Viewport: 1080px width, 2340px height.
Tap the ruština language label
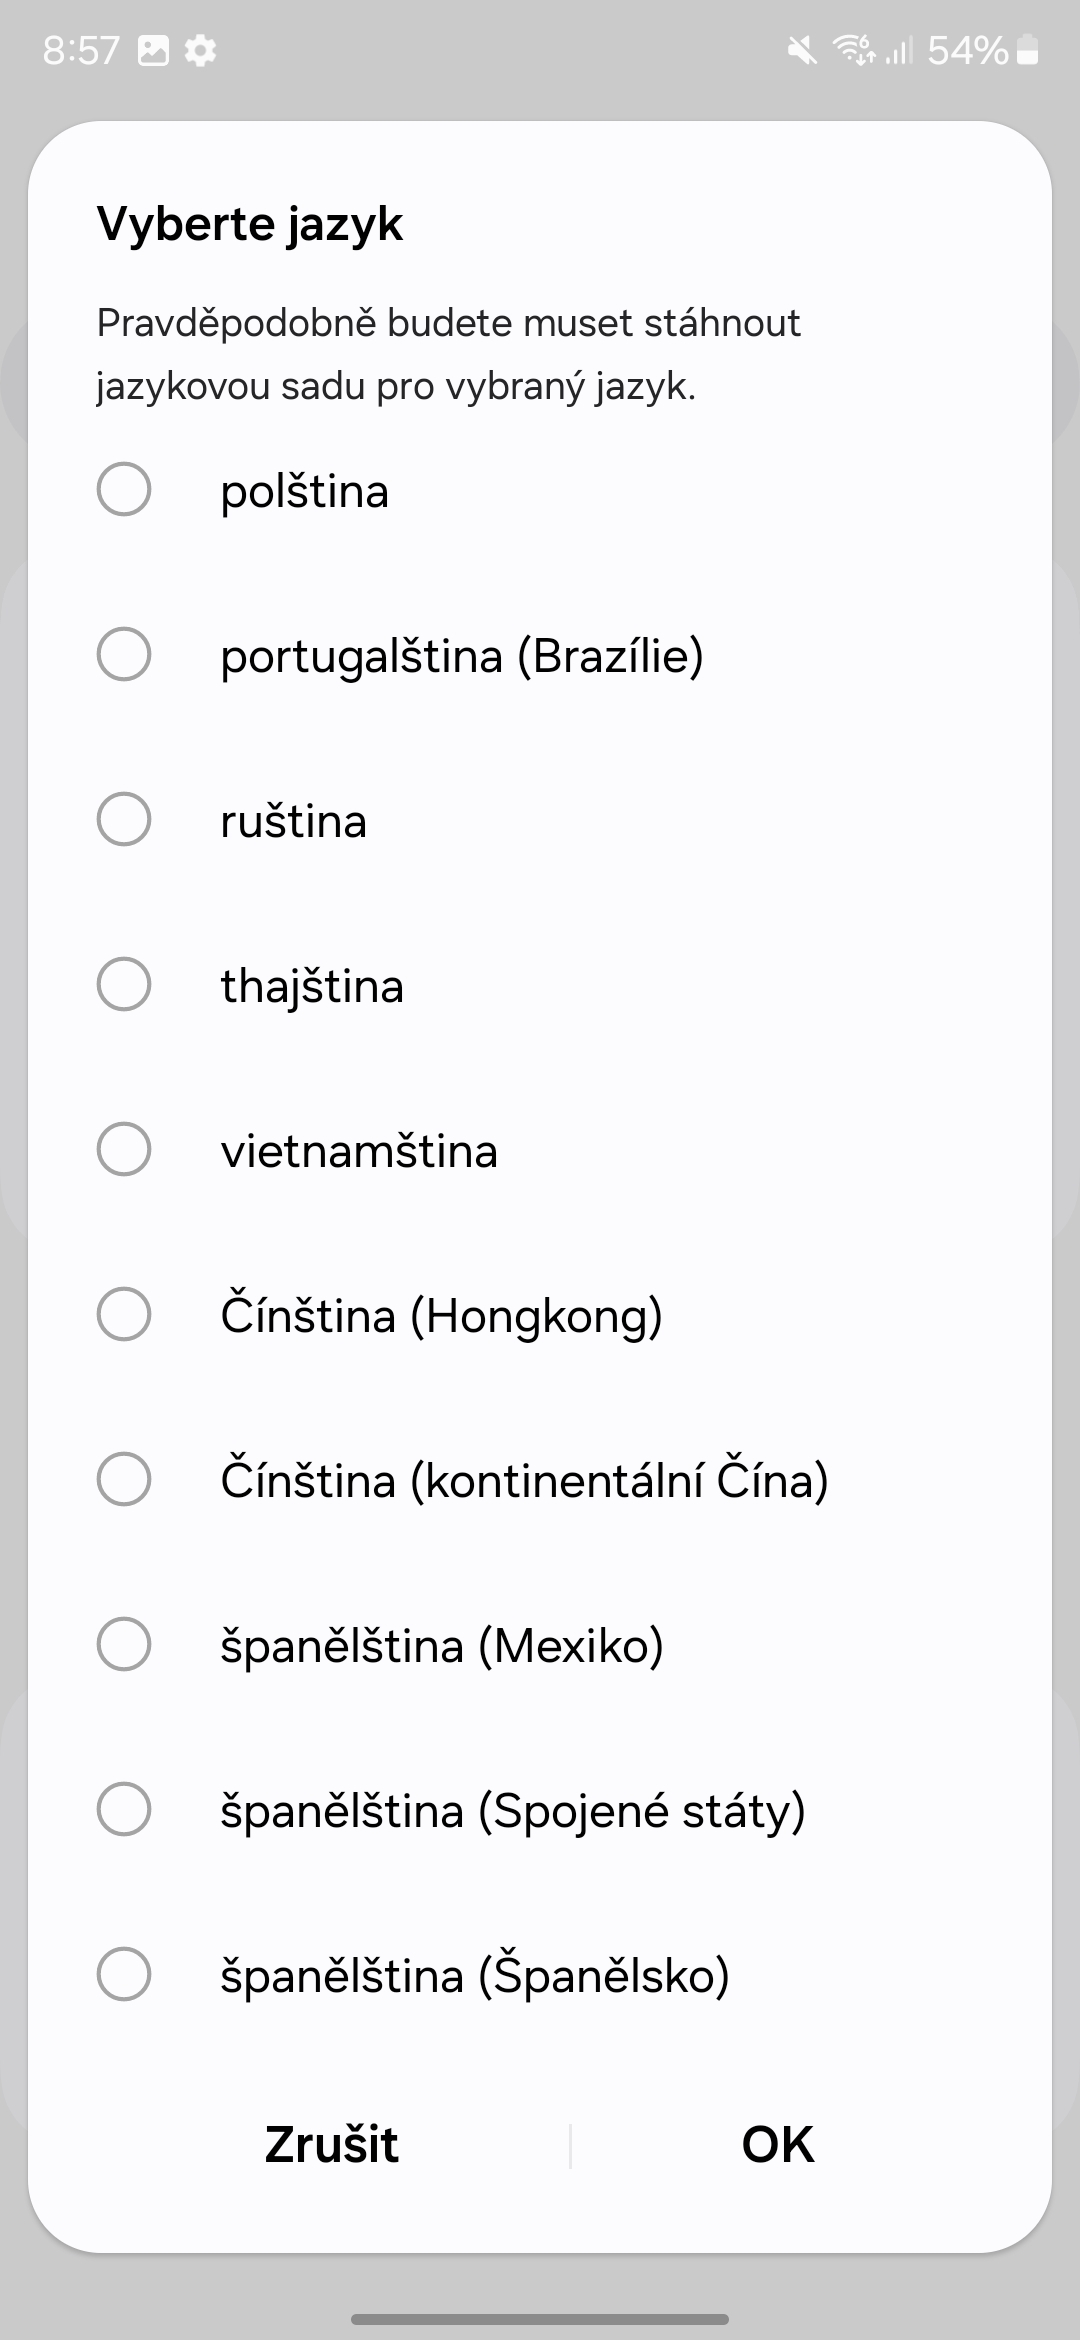point(294,822)
